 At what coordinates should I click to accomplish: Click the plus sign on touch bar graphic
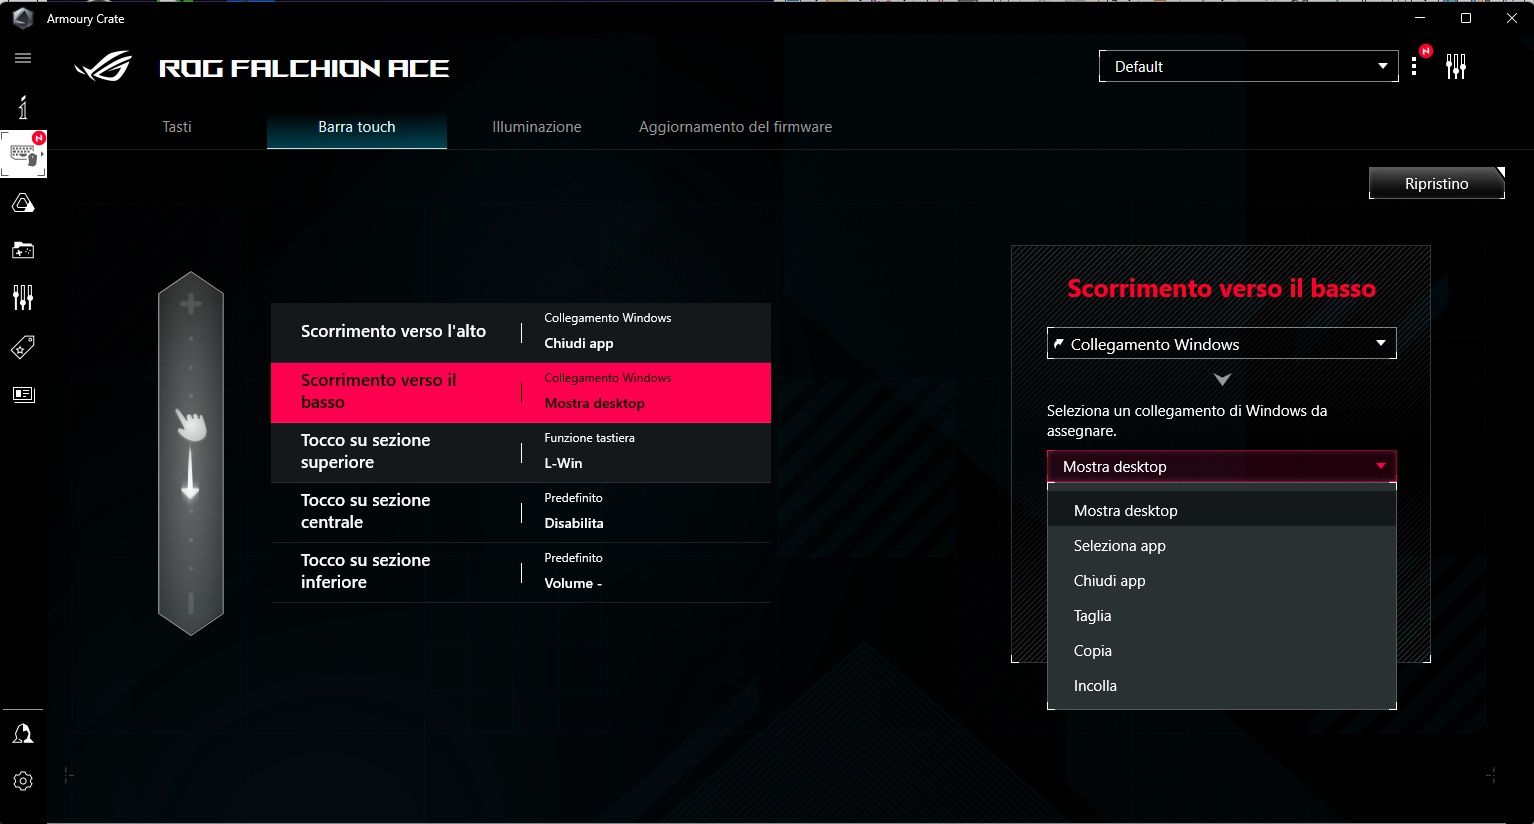[x=190, y=304]
